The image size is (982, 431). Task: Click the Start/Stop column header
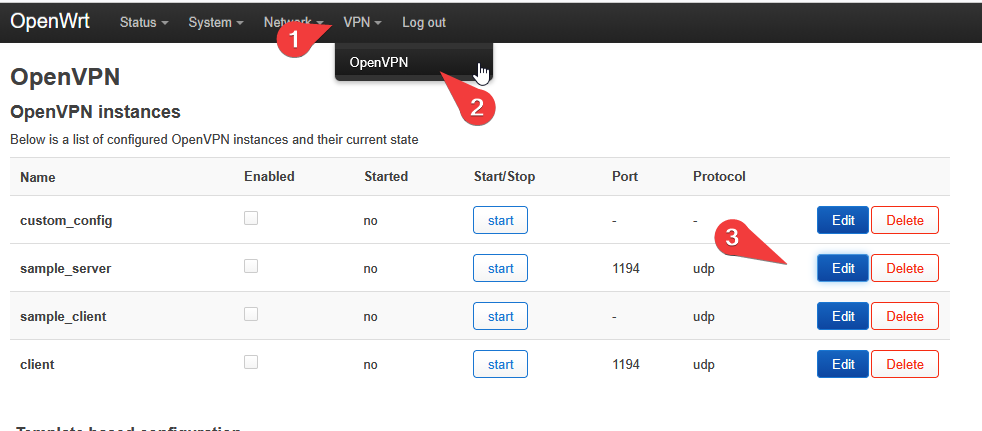(505, 177)
